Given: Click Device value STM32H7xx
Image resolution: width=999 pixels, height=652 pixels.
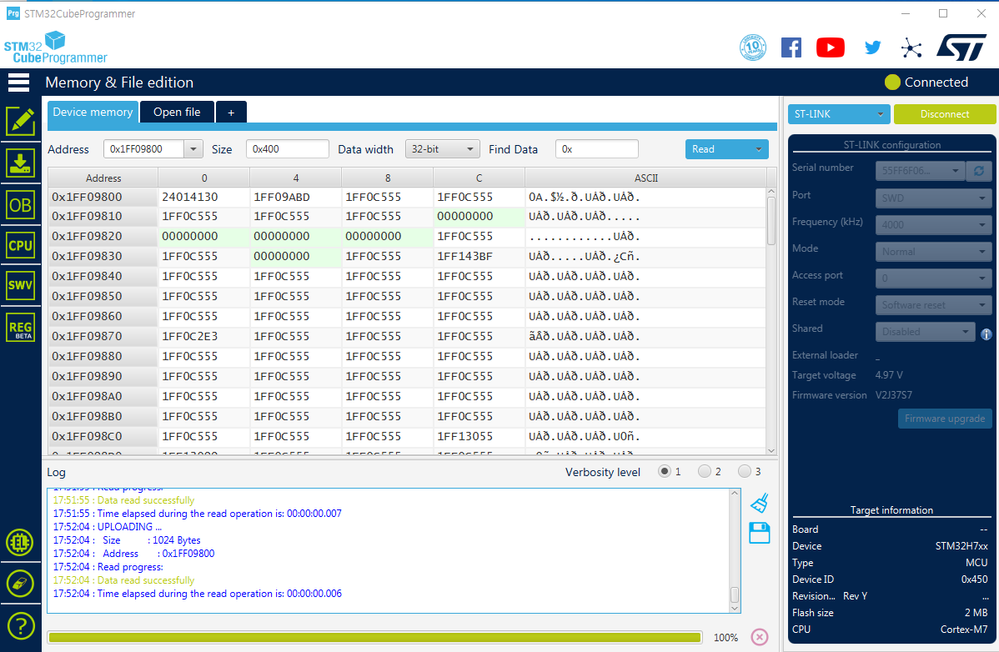Looking at the screenshot, I should coord(961,546).
